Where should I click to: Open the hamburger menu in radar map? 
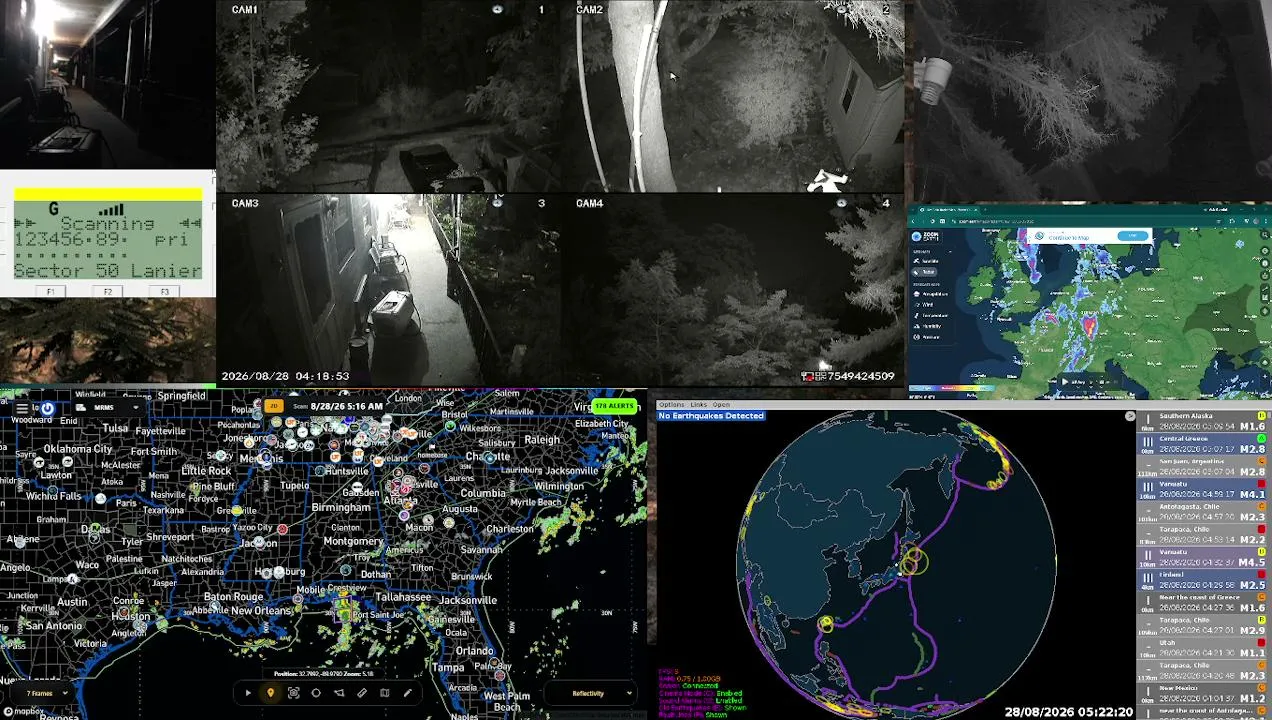point(22,408)
